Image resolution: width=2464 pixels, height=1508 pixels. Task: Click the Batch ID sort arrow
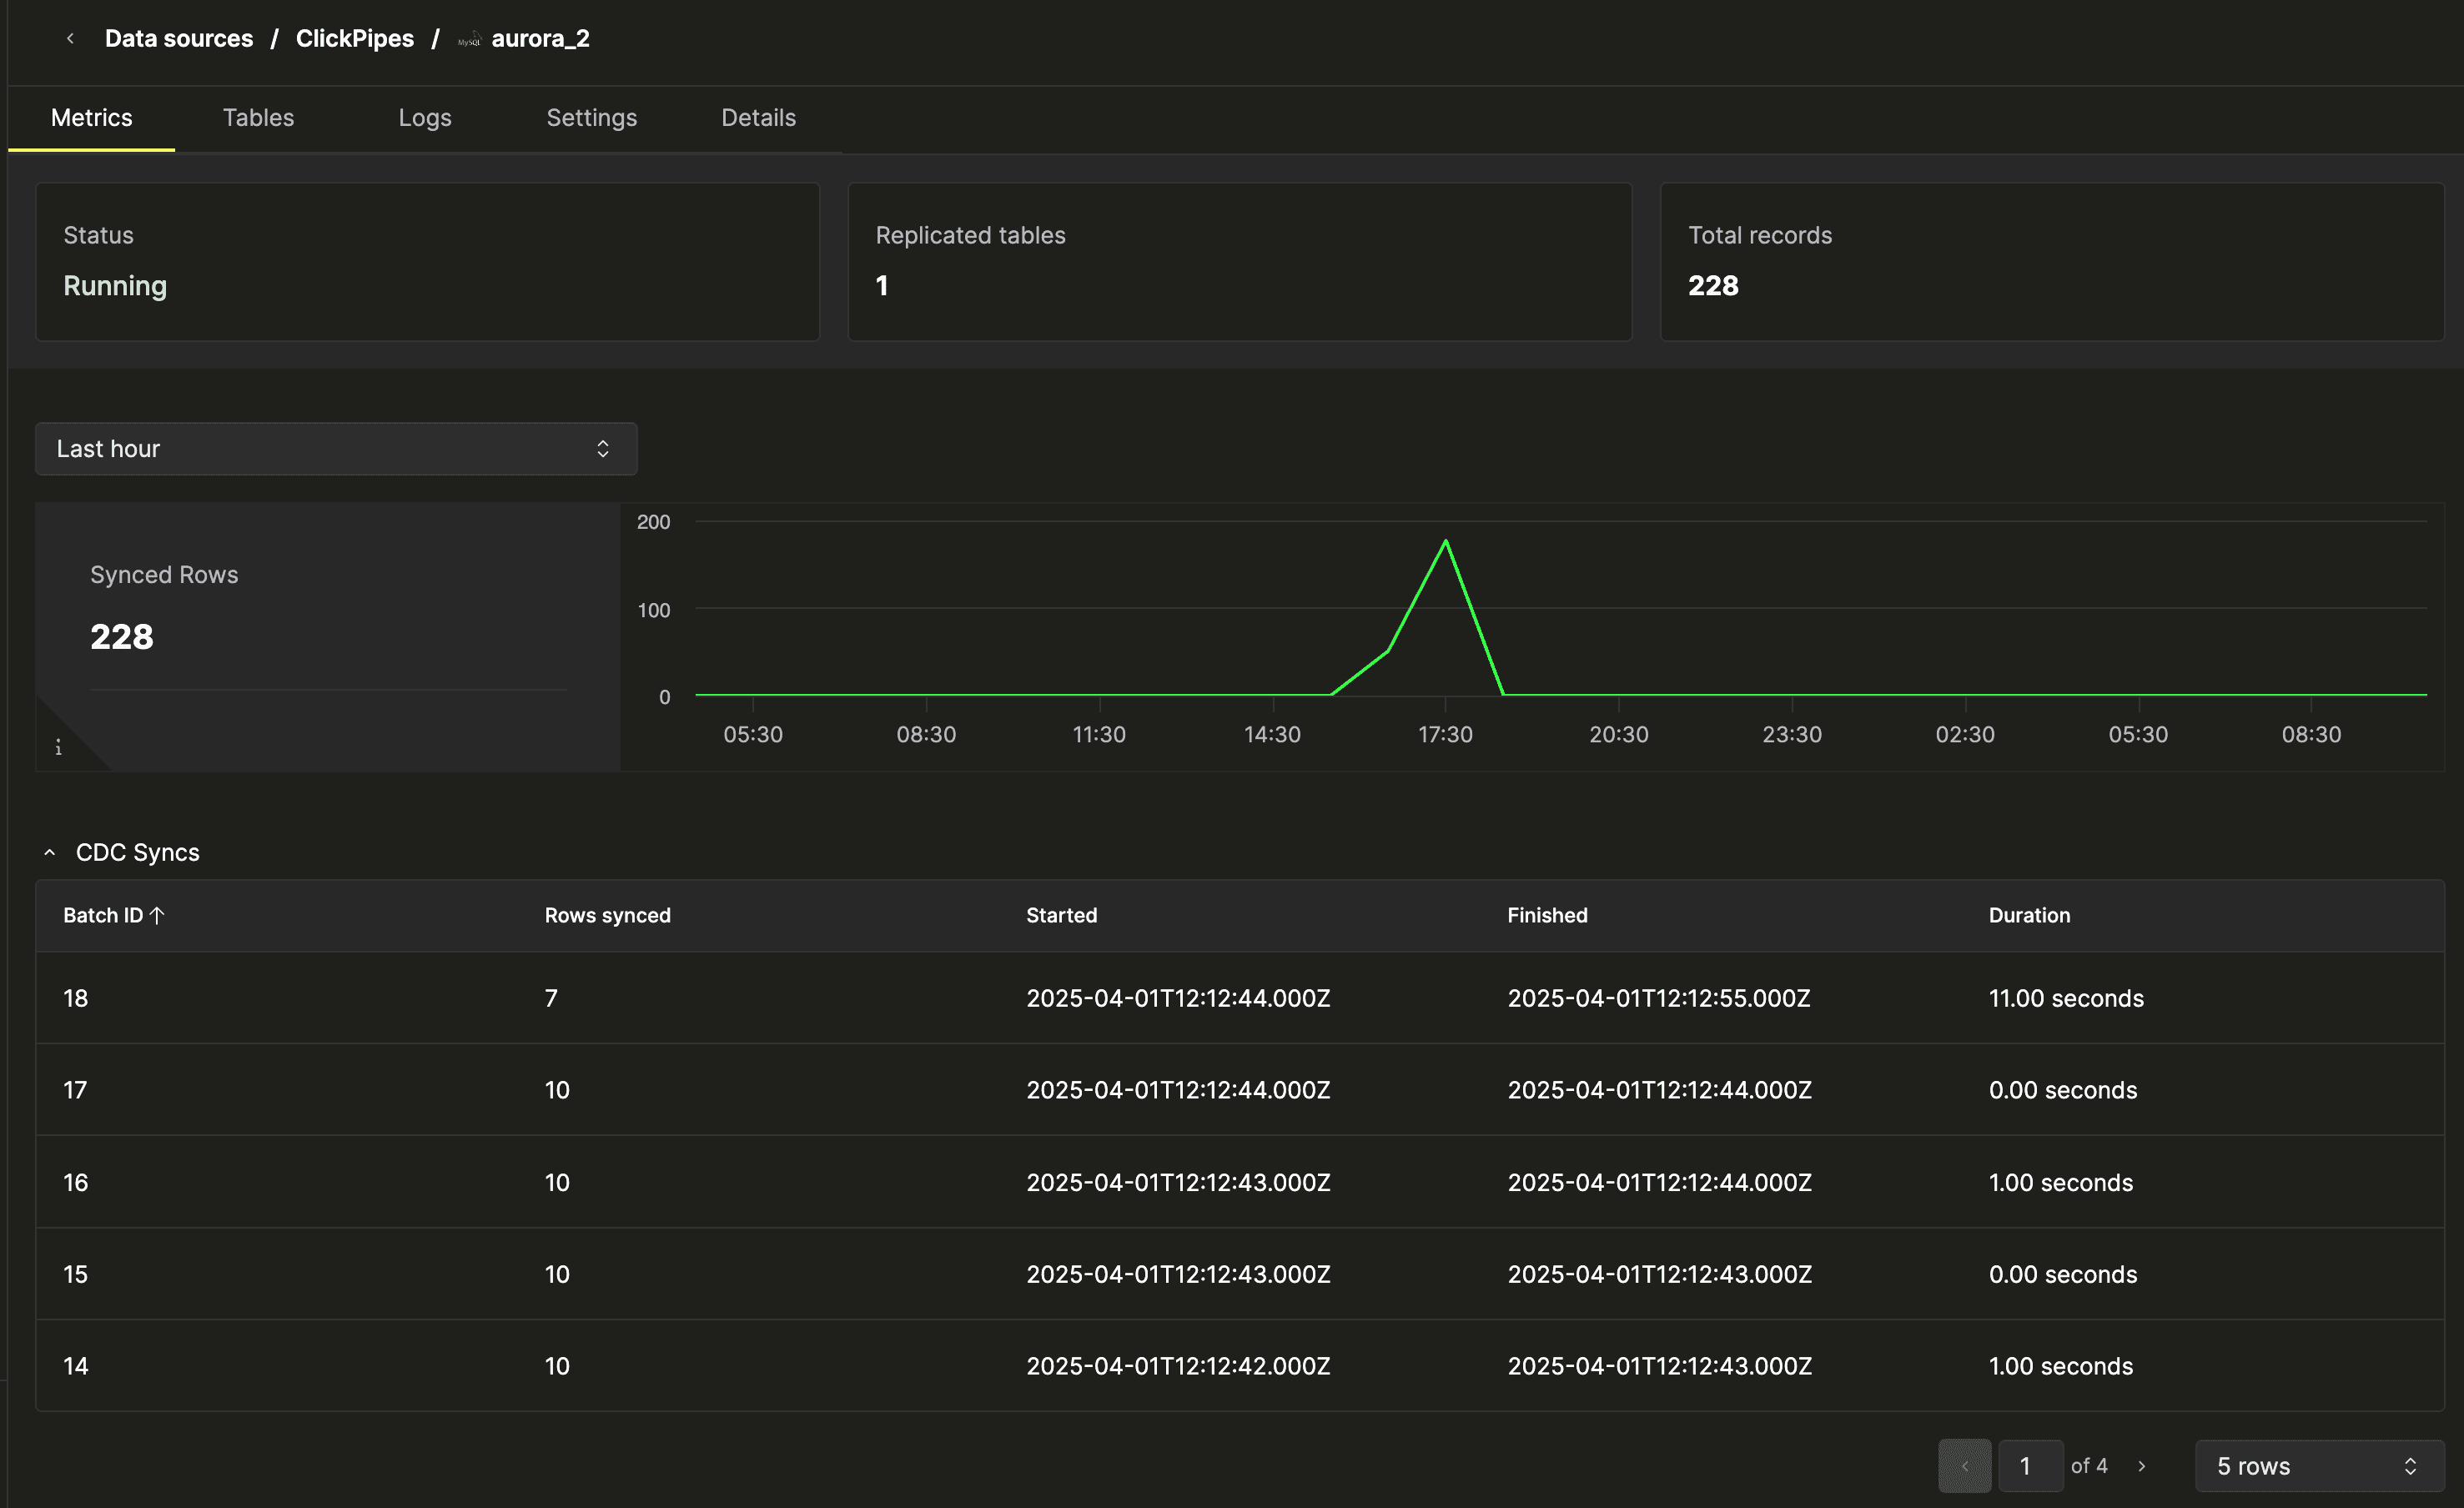(157, 915)
